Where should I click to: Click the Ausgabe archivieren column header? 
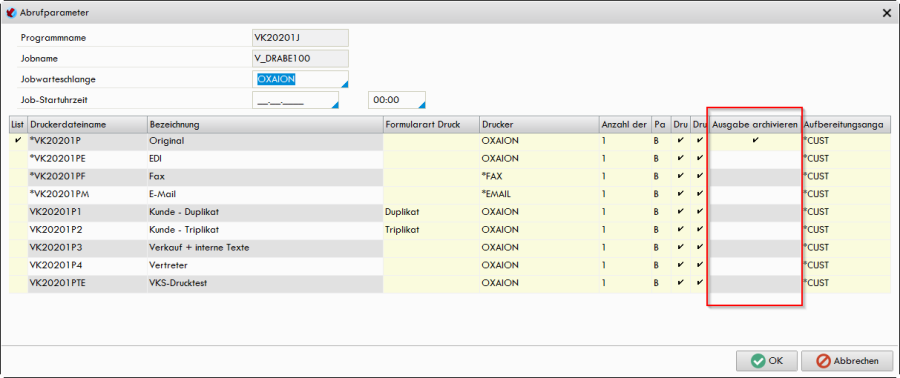click(x=755, y=124)
